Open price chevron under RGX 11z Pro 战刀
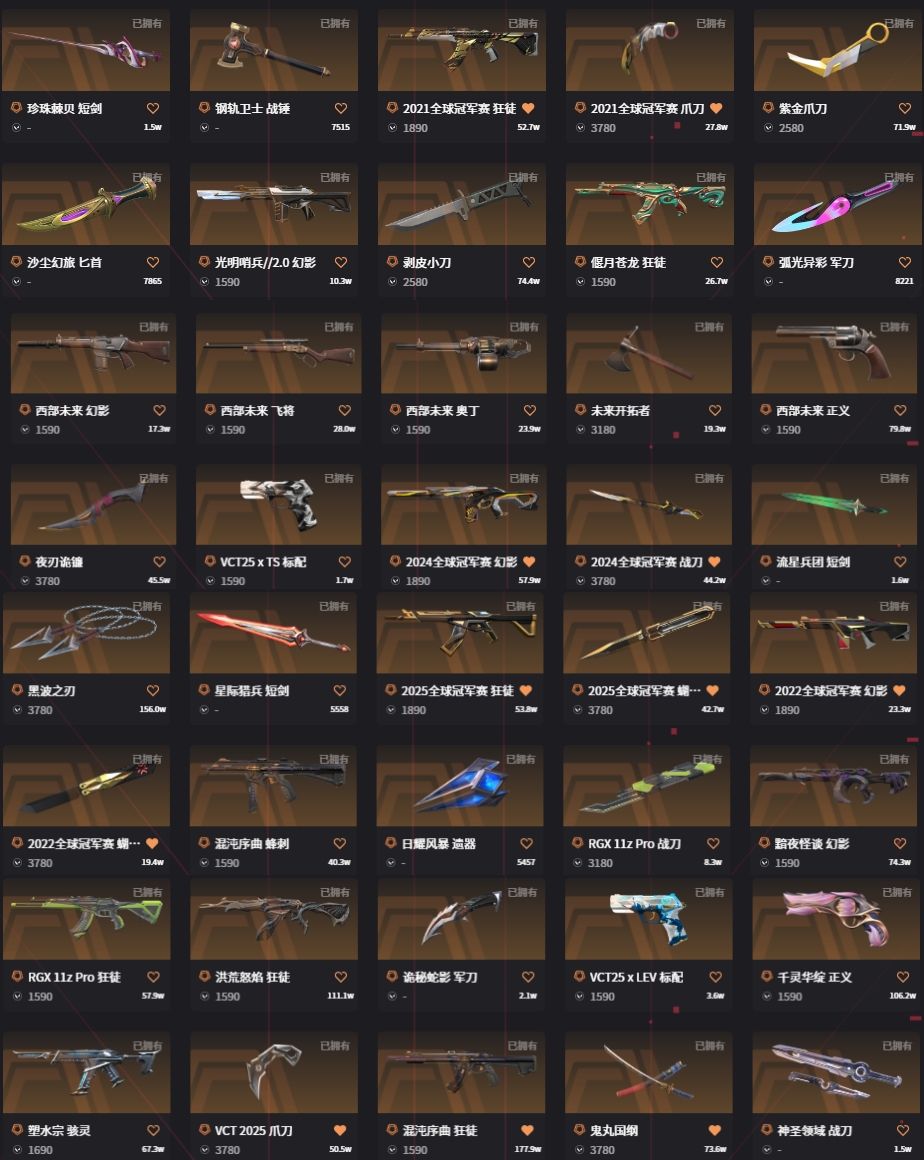 [577, 863]
